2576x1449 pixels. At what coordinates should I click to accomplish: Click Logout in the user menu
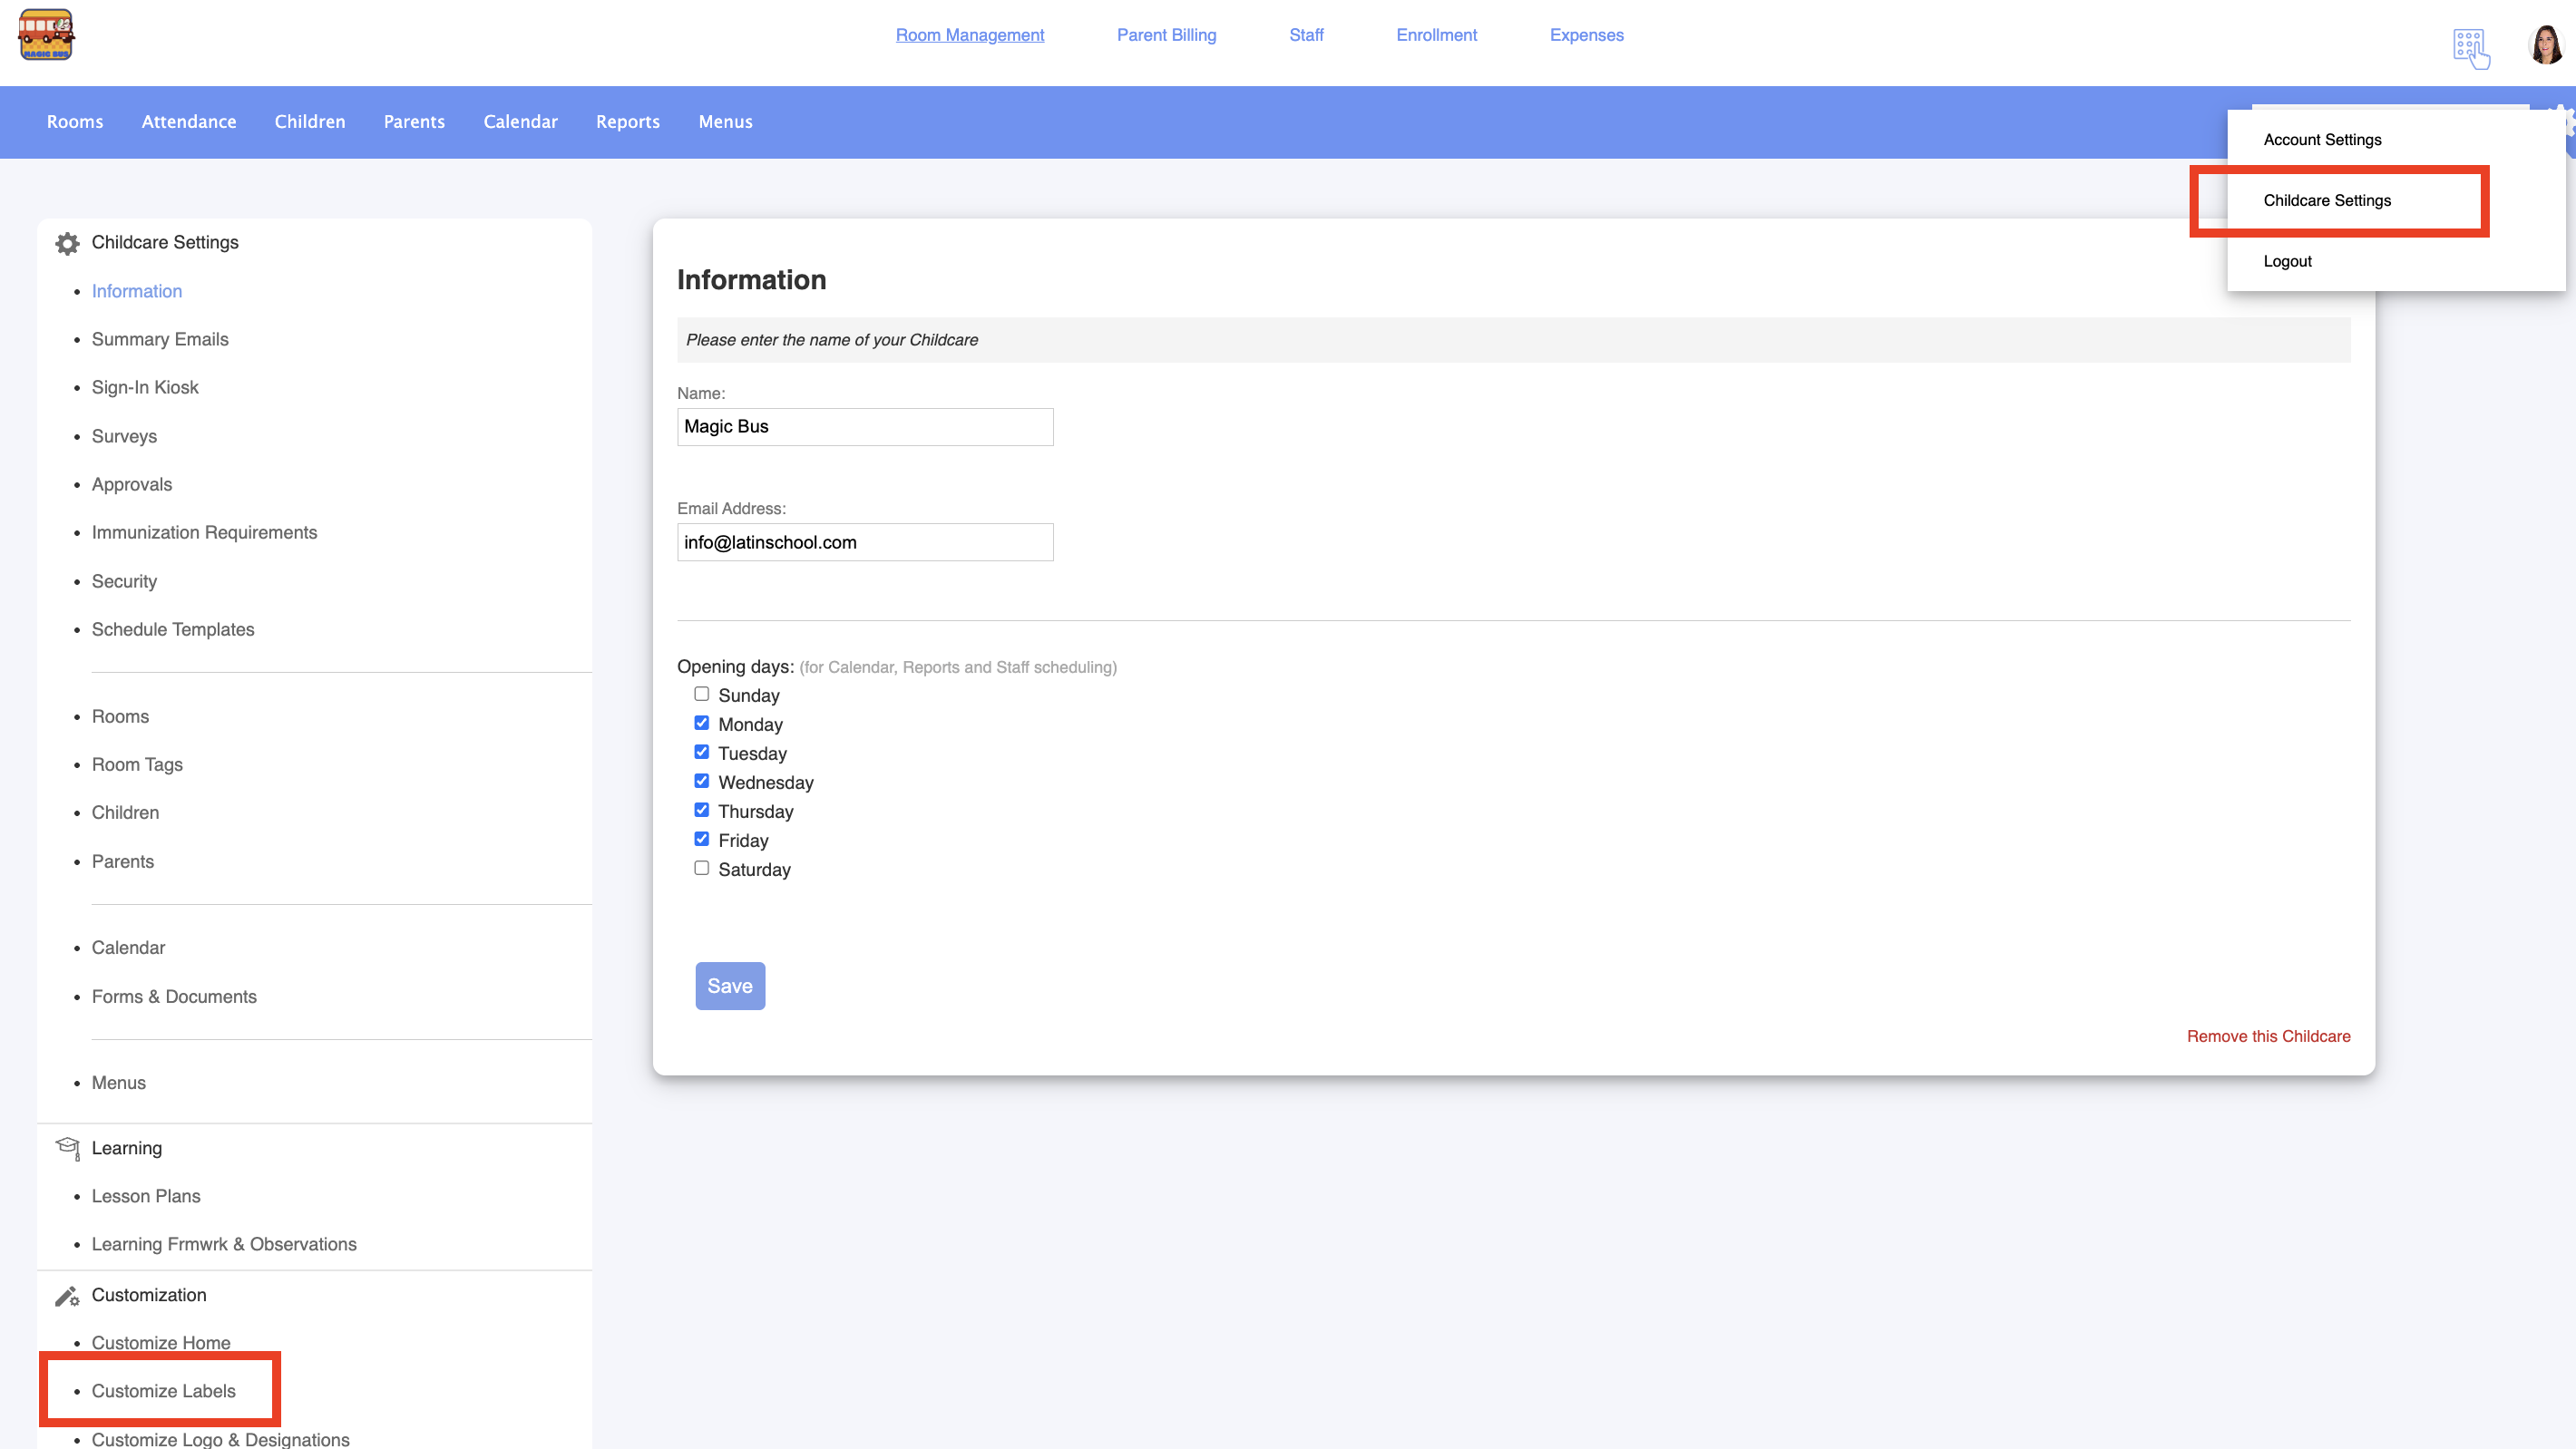[2287, 261]
